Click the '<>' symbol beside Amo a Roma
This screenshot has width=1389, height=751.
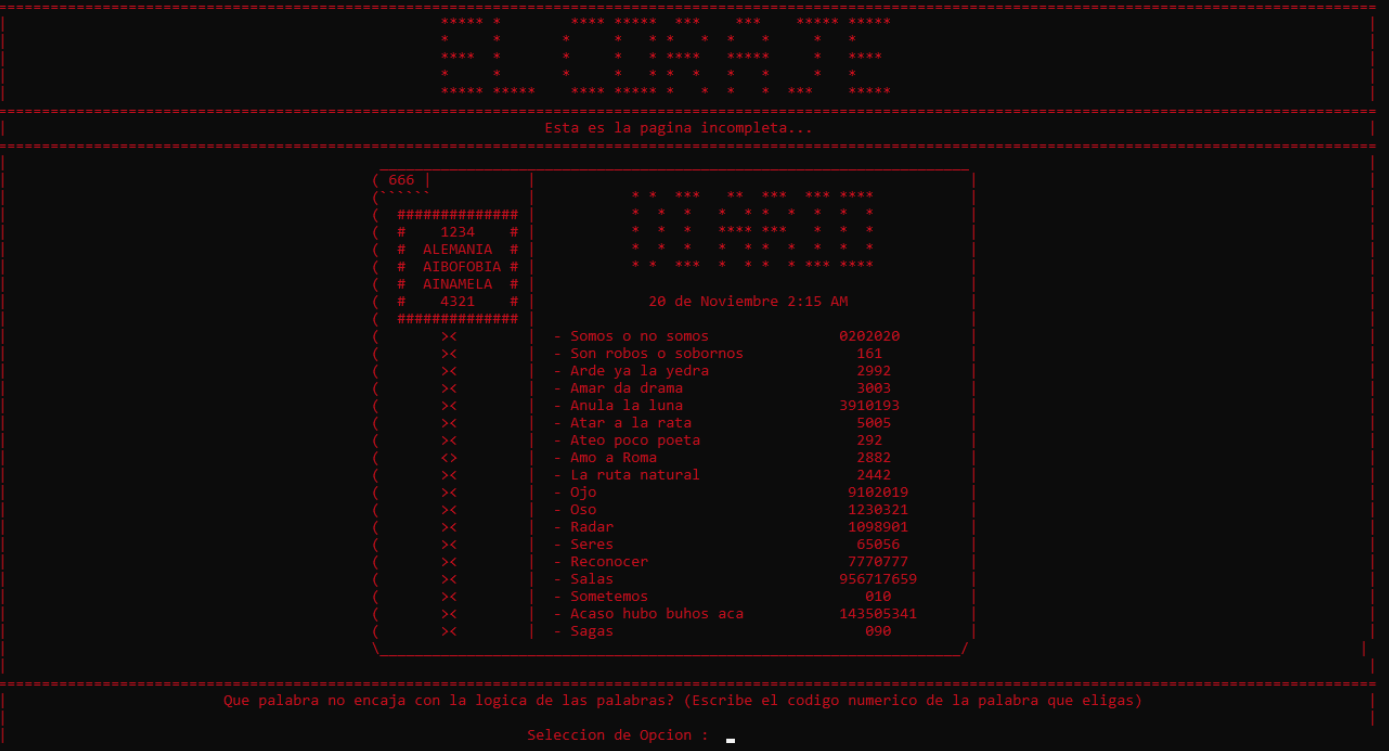tap(449, 458)
